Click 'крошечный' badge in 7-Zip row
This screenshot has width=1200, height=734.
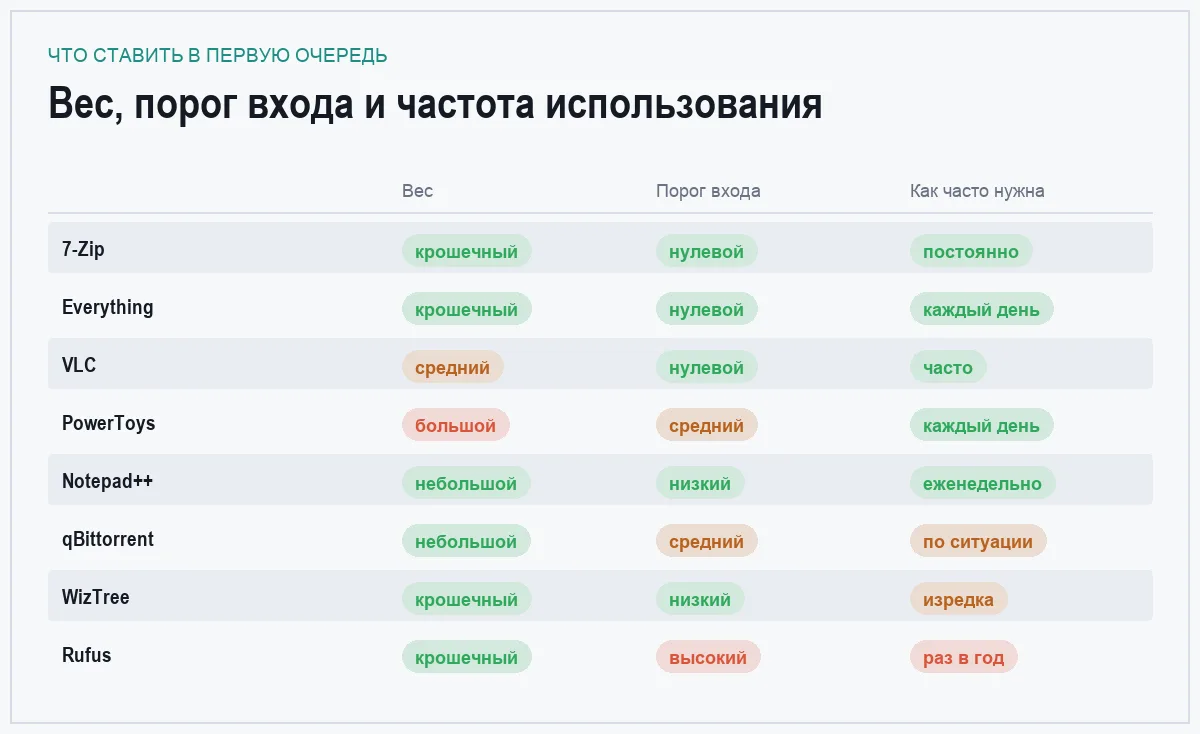[467, 251]
